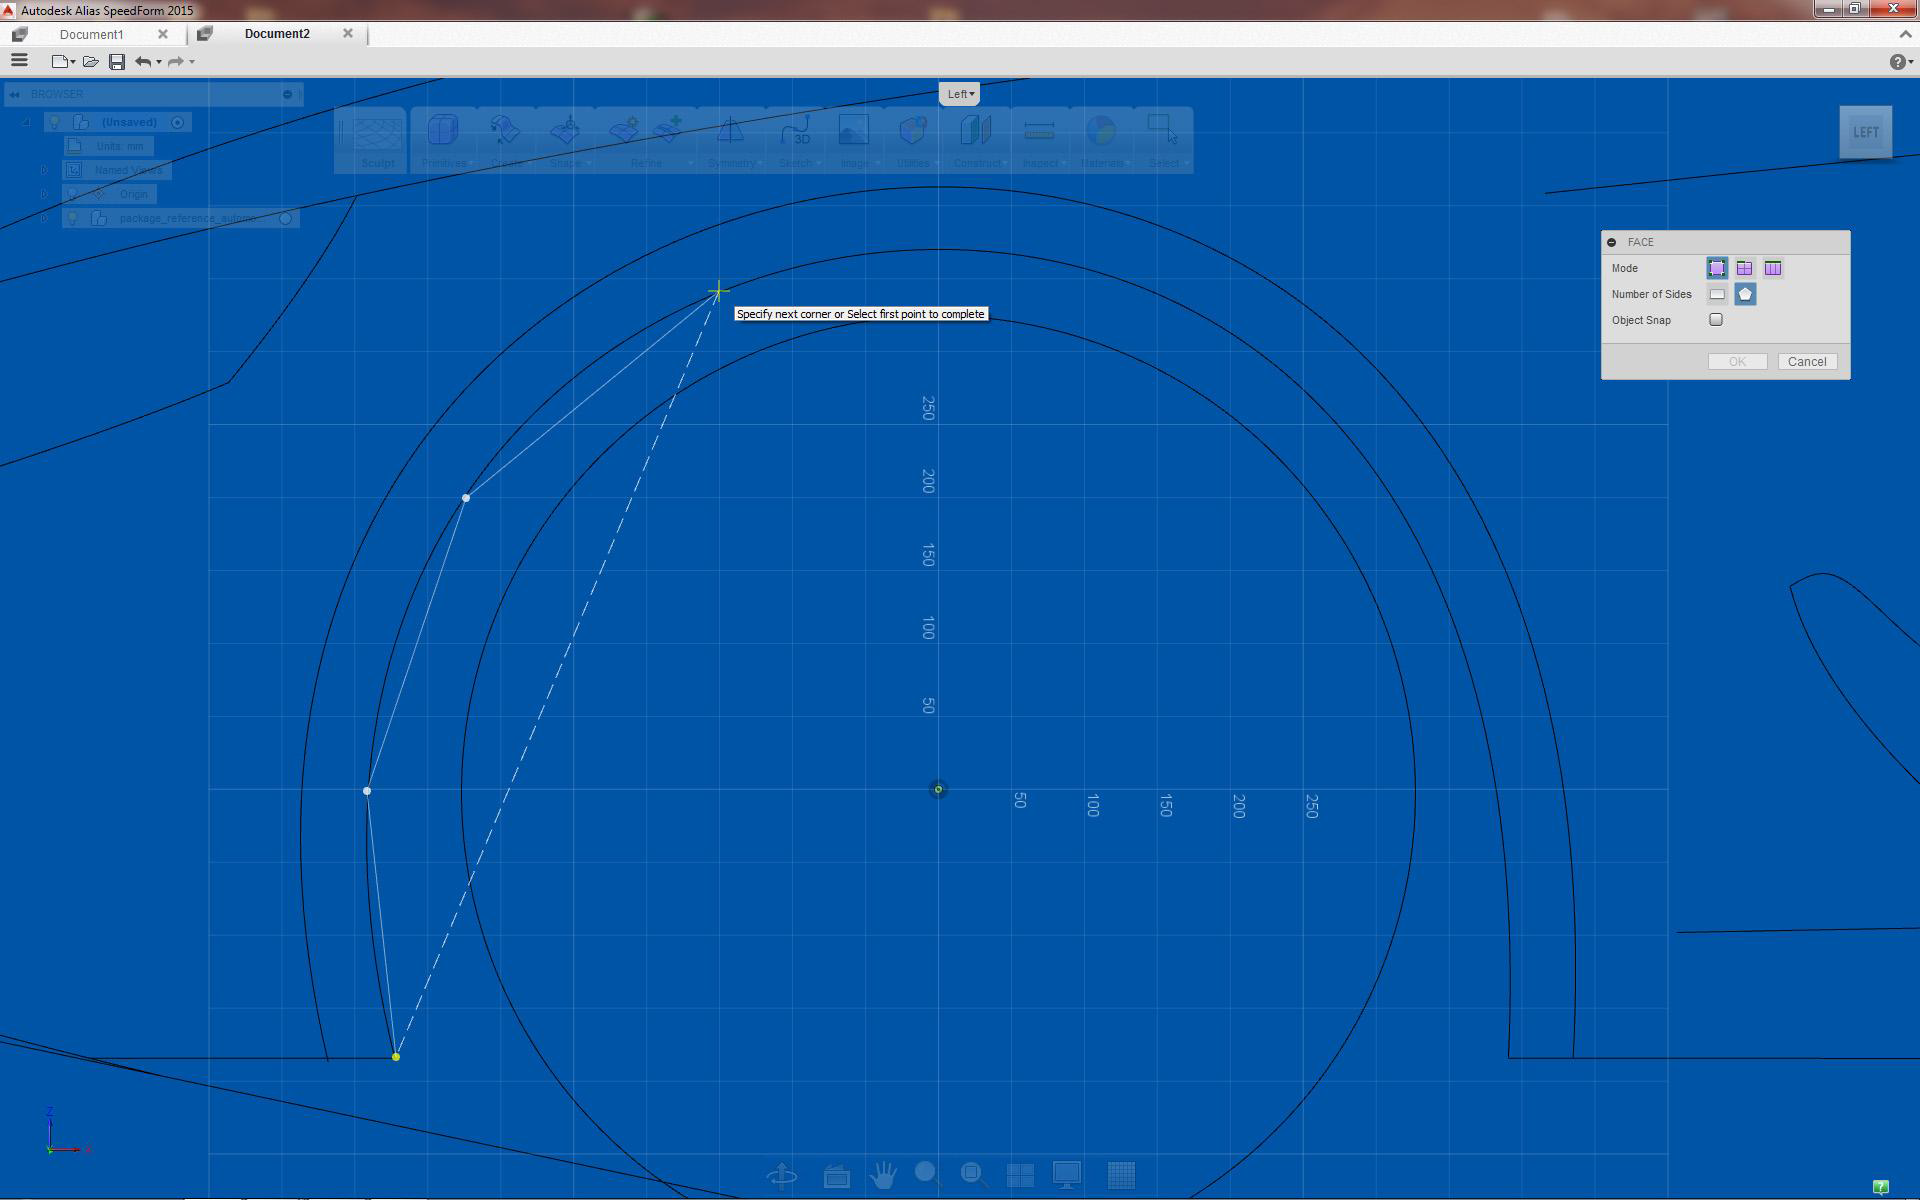
Task: Select four-sided Number of Sides option
Action: click(x=1717, y=294)
